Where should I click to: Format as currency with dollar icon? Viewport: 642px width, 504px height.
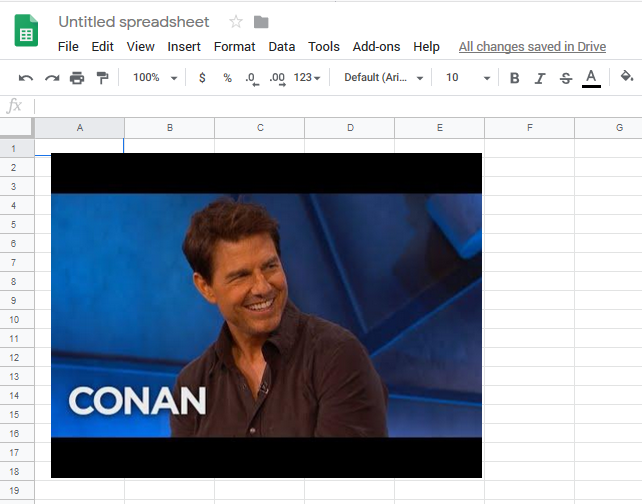click(202, 77)
